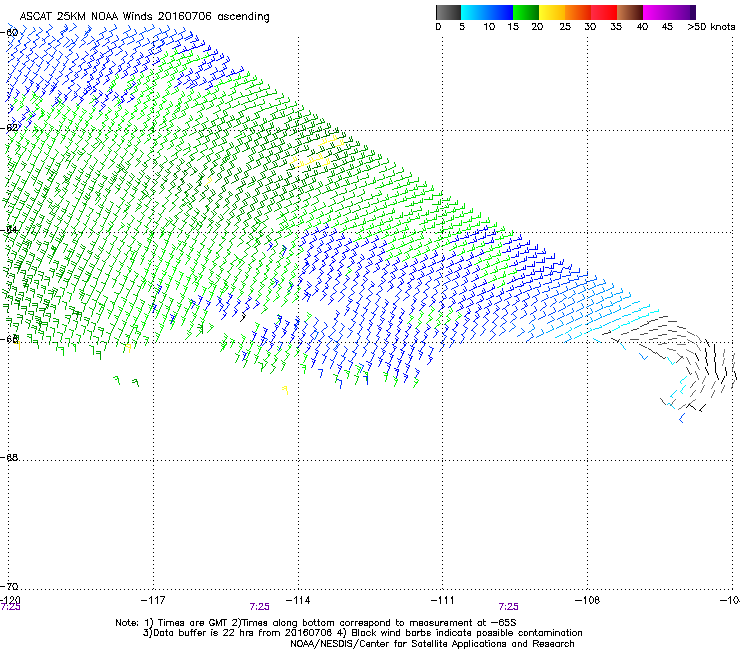740x650 pixels.
Task: Click the yellow wind barbs cluster near -62 latitude
Action: [317, 151]
